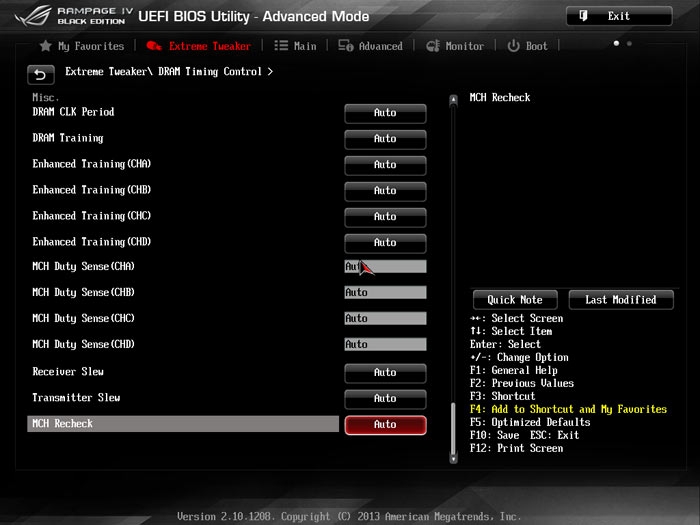Click the settings list vertical scrollbar

[x=453, y=430]
